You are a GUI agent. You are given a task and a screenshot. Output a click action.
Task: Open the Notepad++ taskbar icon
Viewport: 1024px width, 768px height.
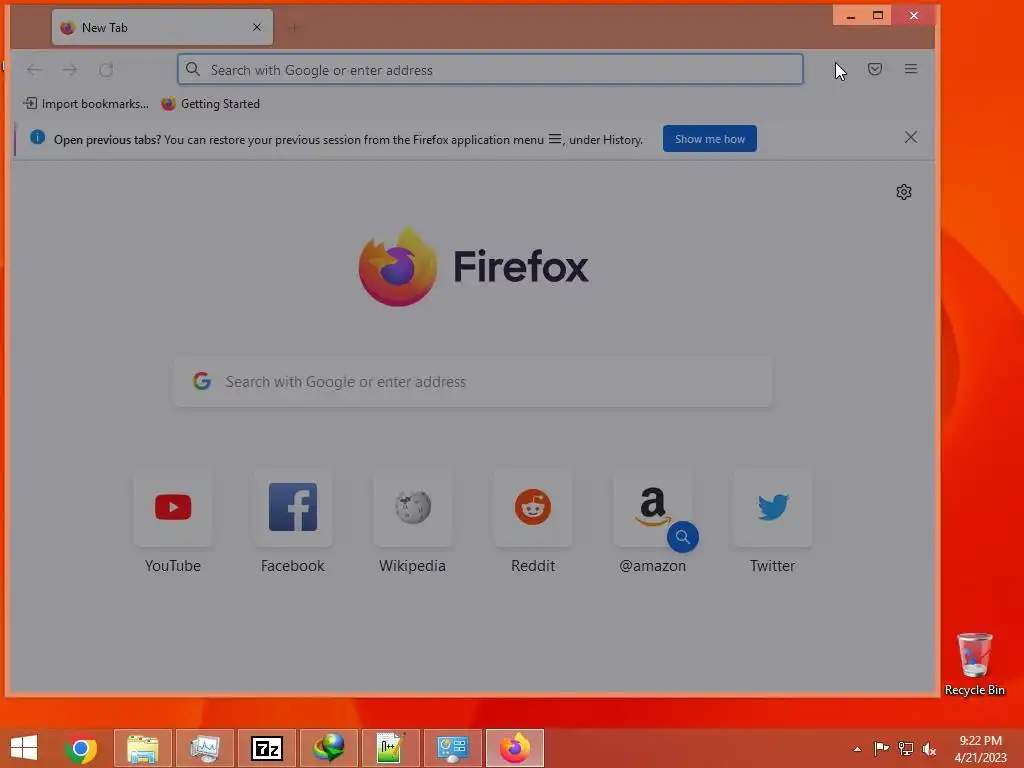pos(391,748)
